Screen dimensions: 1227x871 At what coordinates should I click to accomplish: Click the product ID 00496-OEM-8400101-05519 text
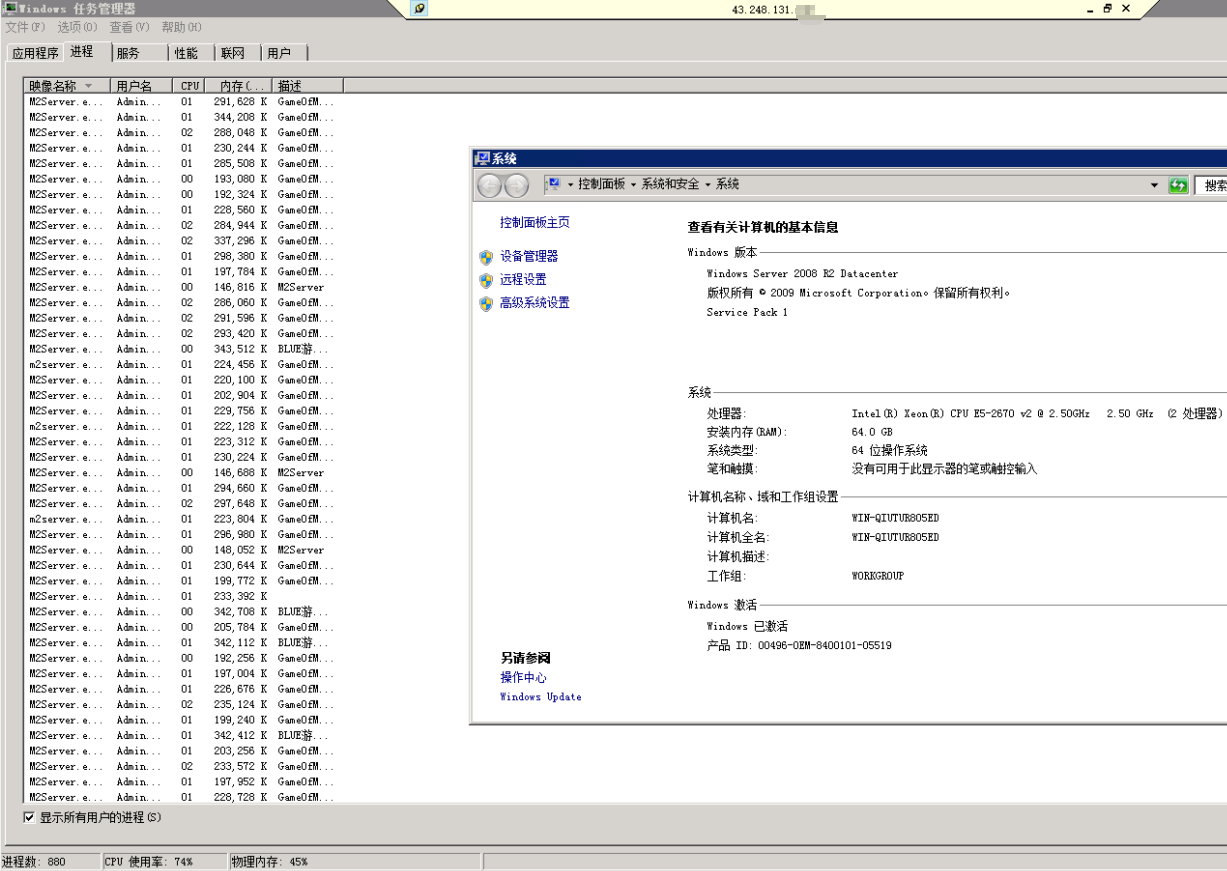point(825,646)
